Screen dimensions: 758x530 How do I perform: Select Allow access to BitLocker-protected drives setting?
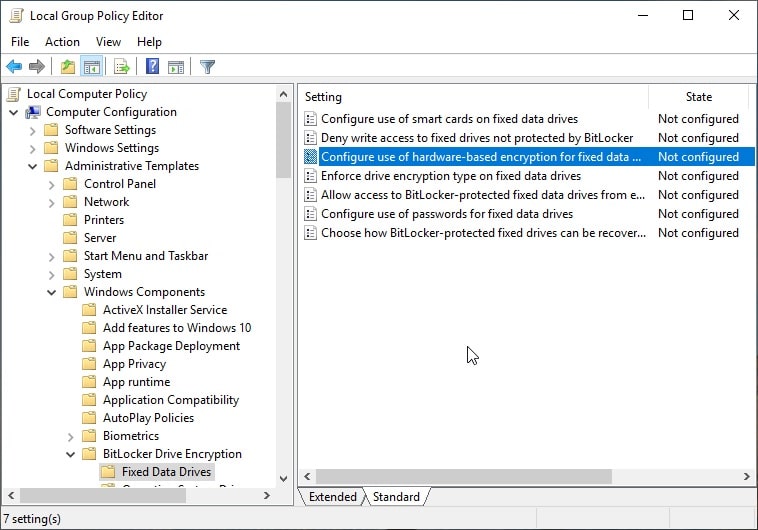click(482, 195)
